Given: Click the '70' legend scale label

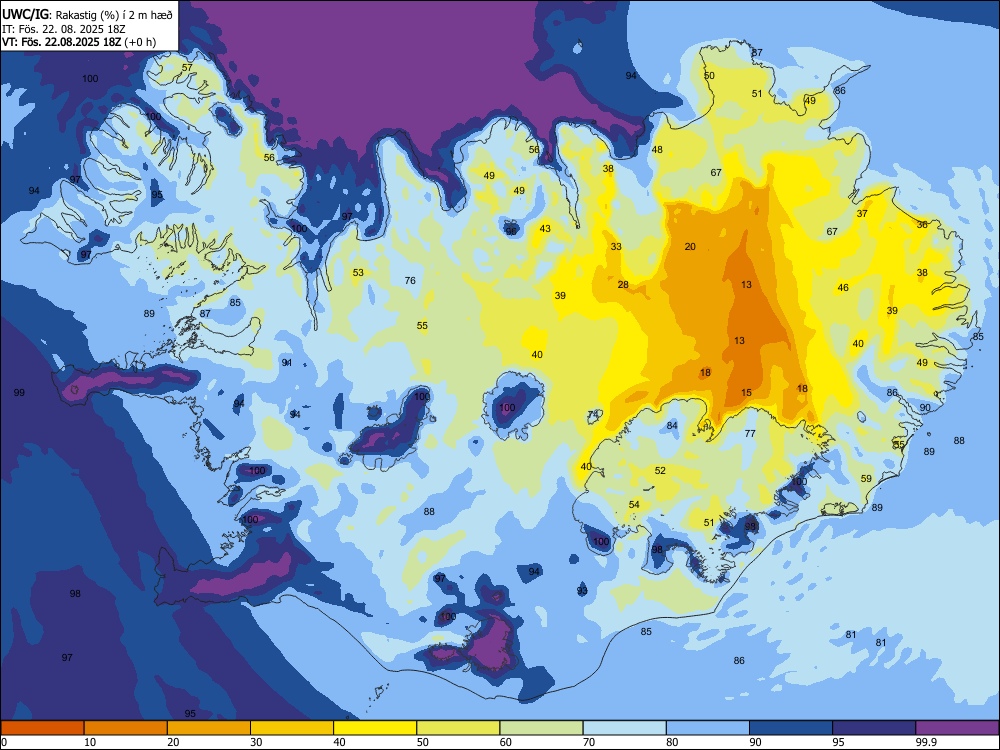Looking at the screenshot, I should 589,742.
